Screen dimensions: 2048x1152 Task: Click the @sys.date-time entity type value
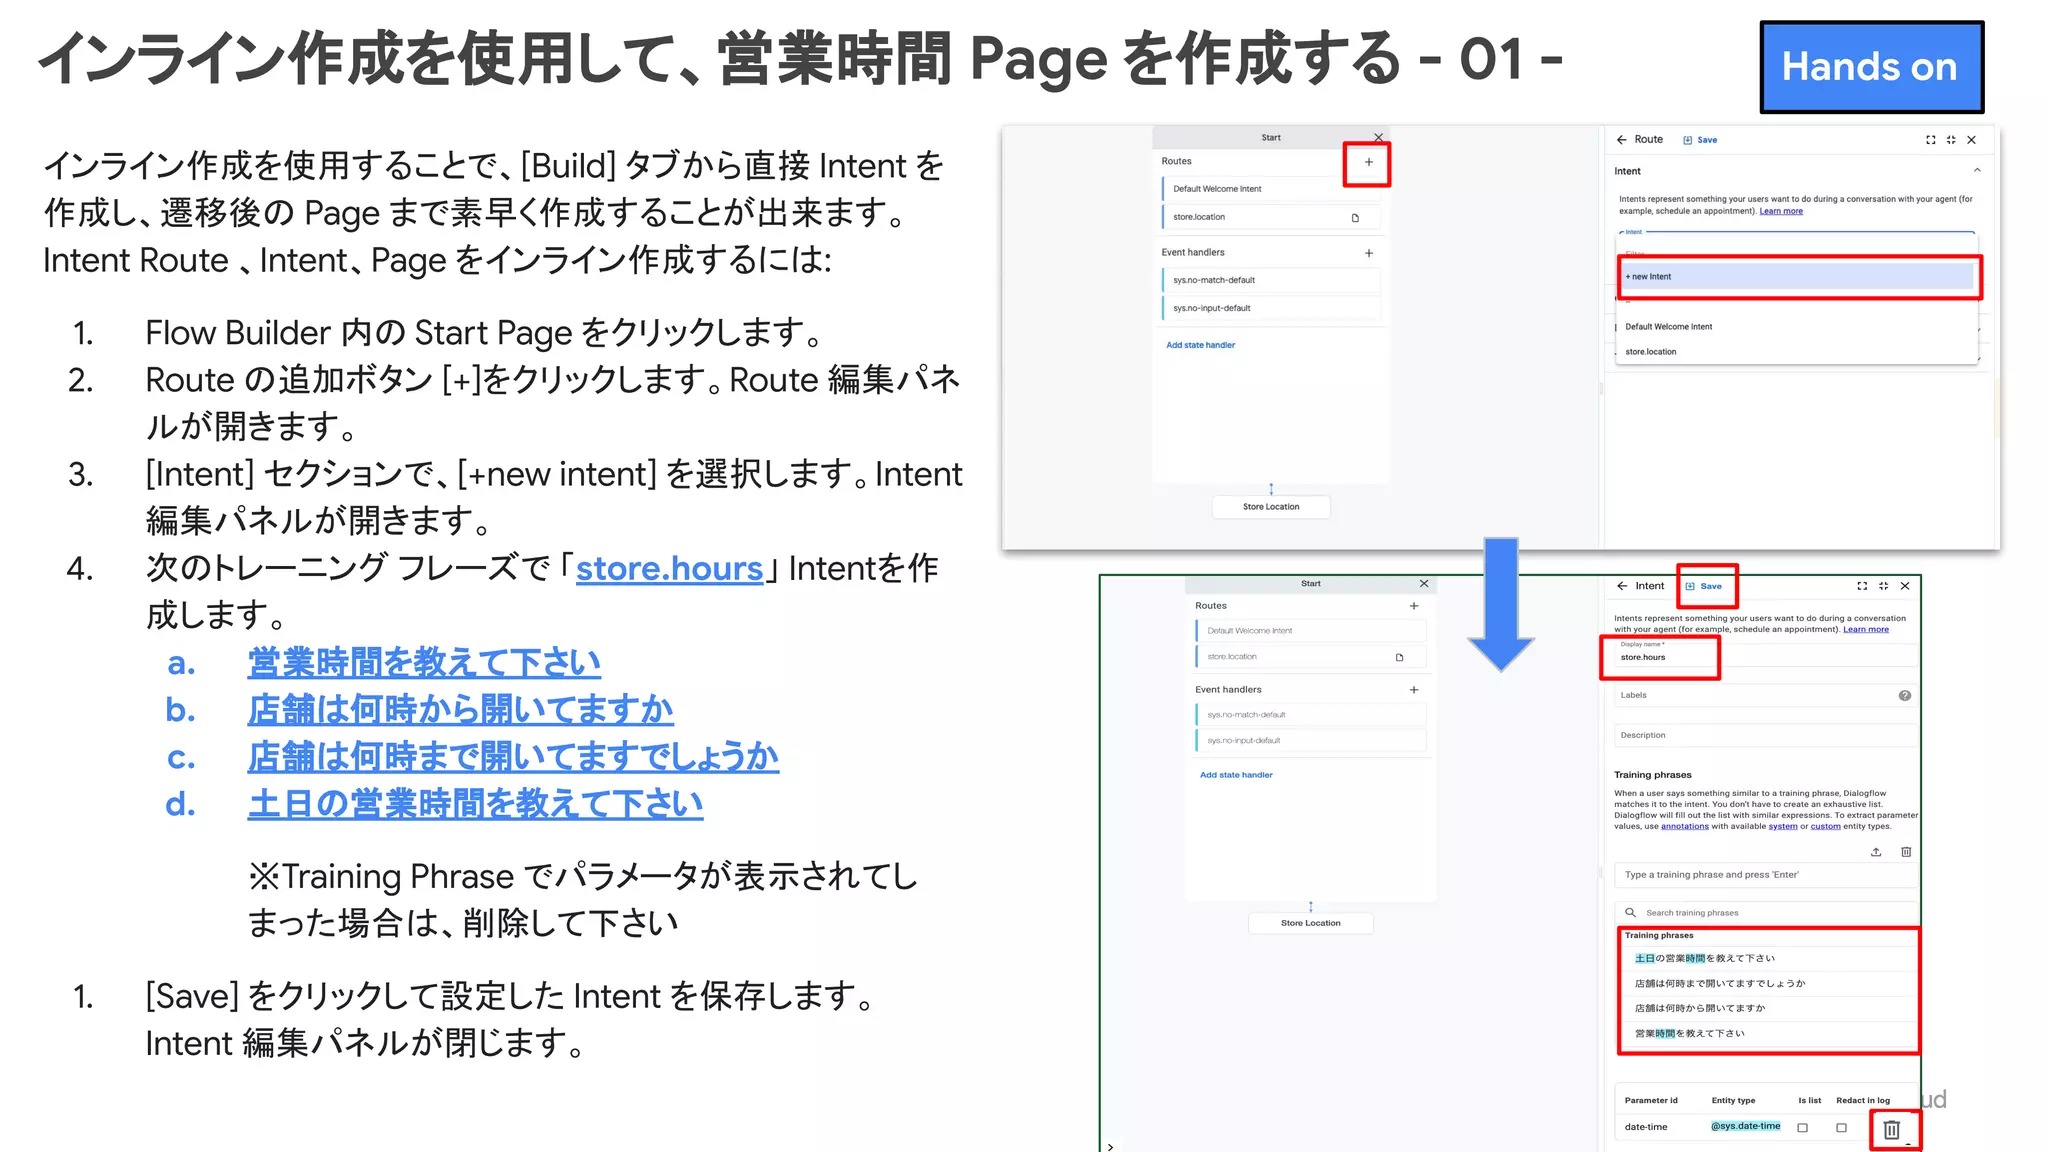1745,1126
